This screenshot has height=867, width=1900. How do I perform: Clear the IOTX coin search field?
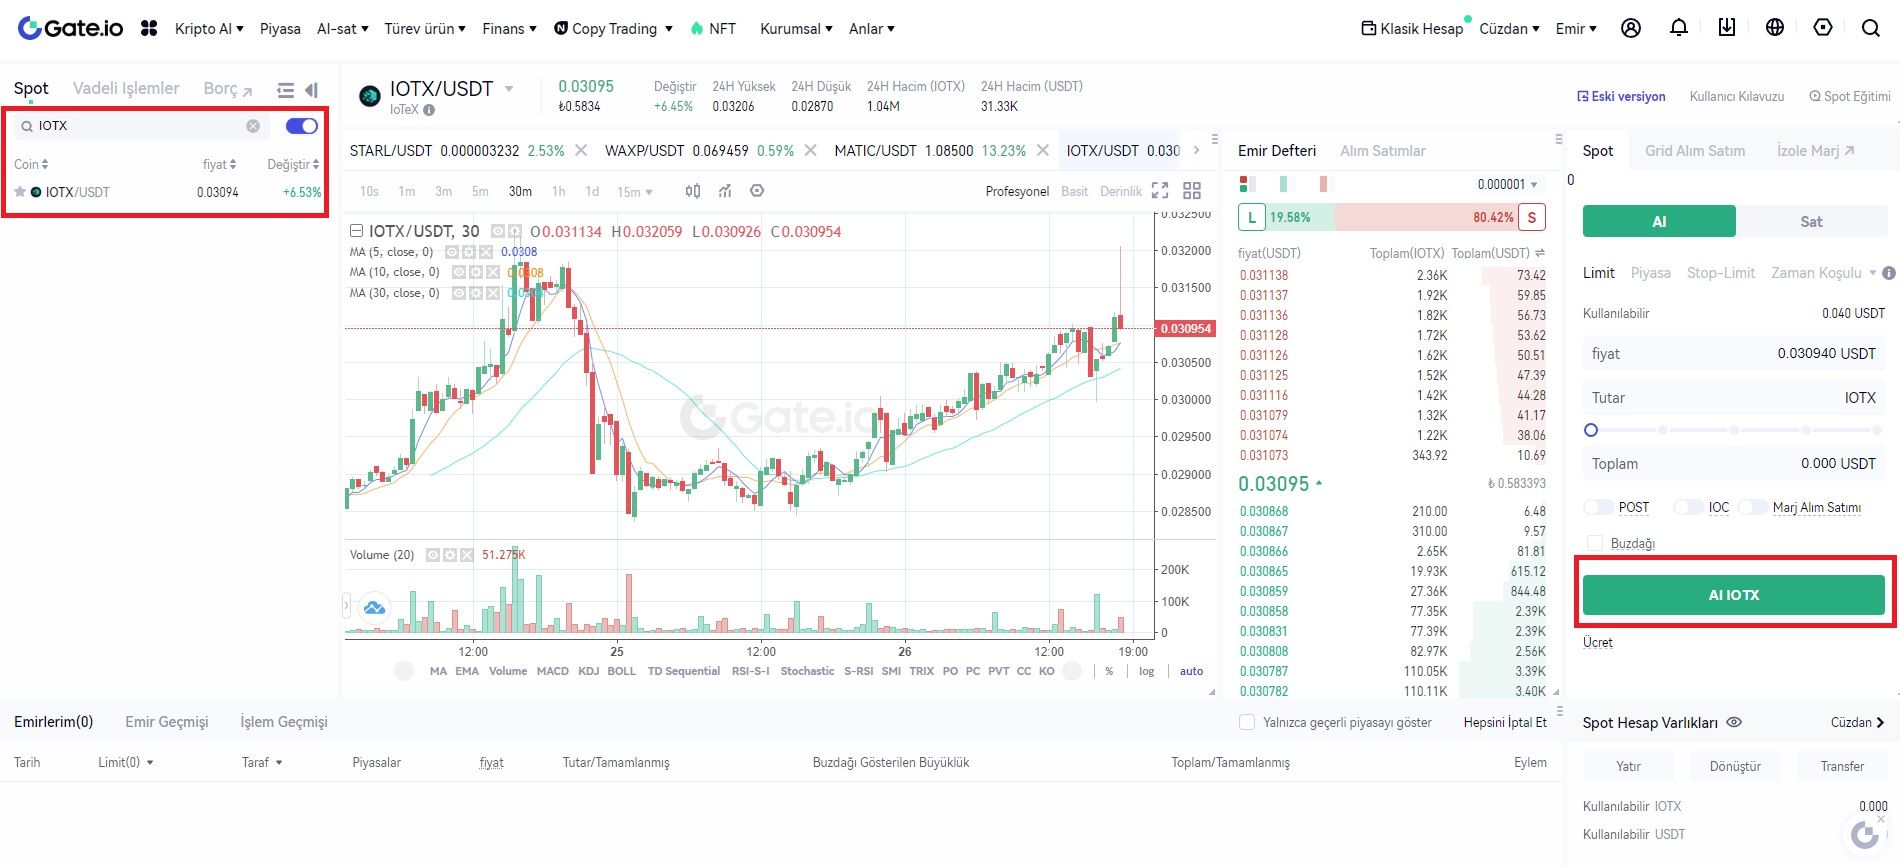[x=253, y=126]
